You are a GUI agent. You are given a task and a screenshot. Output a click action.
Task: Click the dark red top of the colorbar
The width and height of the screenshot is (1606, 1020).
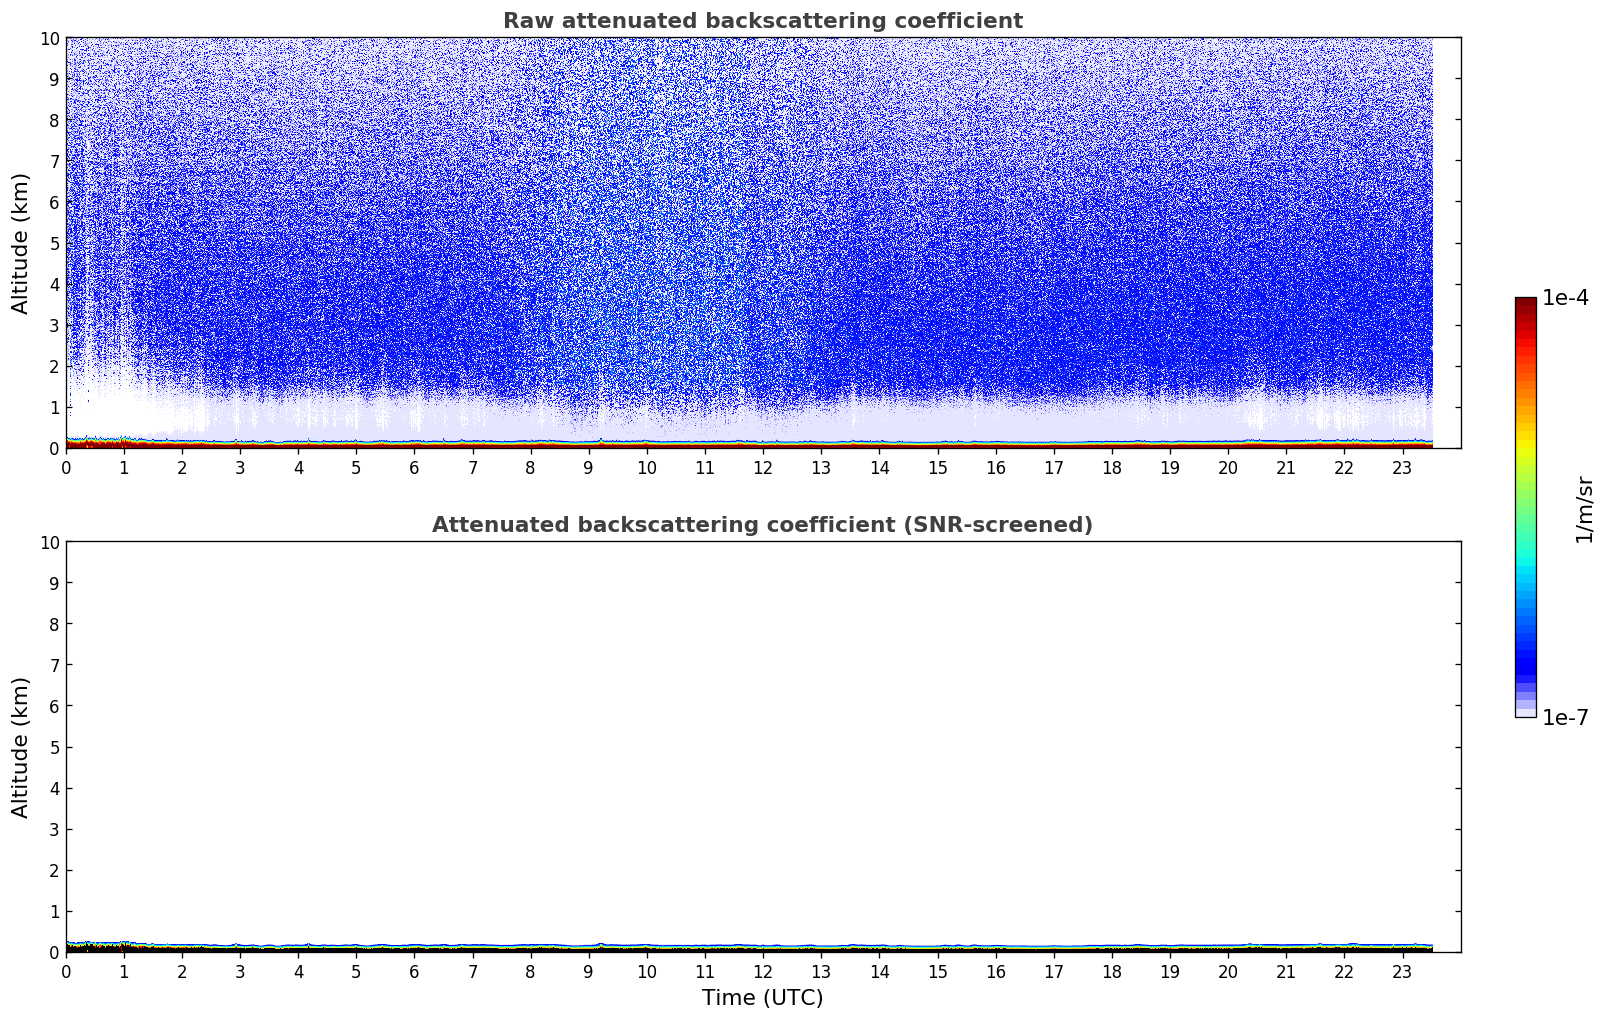(x=1525, y=305)
